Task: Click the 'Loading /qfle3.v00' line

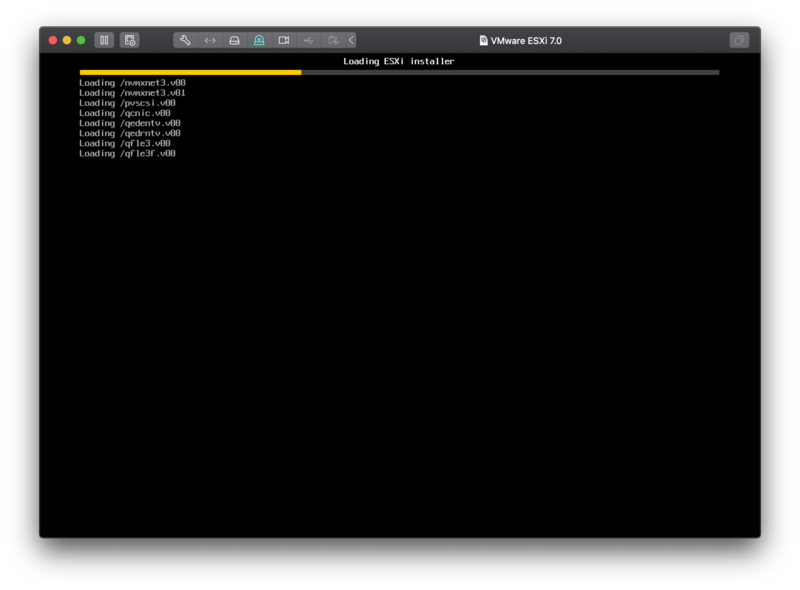Action: click(x=124, y=143)
